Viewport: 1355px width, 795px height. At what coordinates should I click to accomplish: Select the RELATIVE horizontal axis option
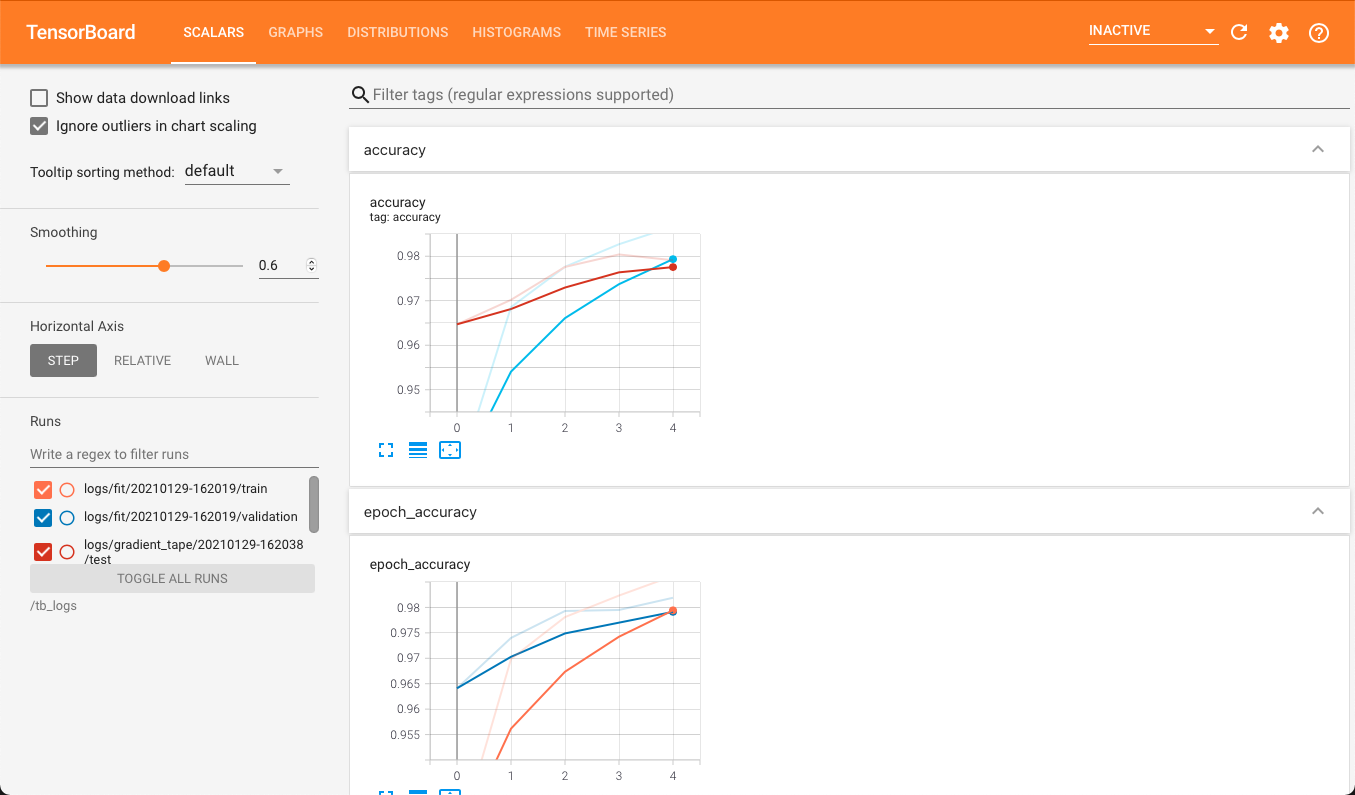tap(143, 361)
